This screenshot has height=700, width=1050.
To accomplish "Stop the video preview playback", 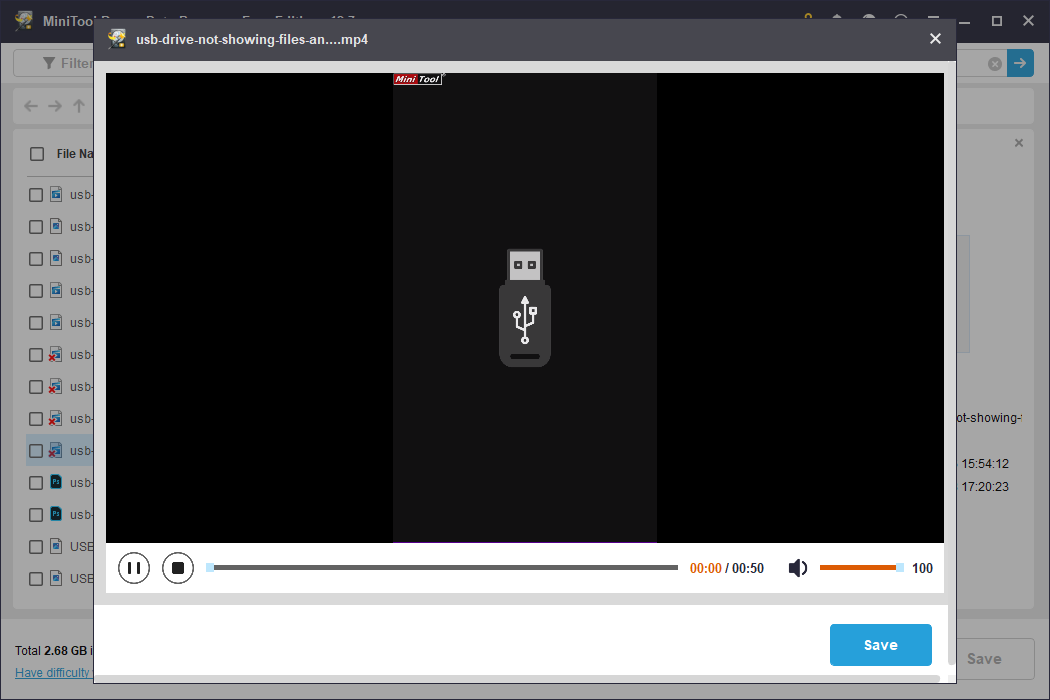I will [177, 568].
